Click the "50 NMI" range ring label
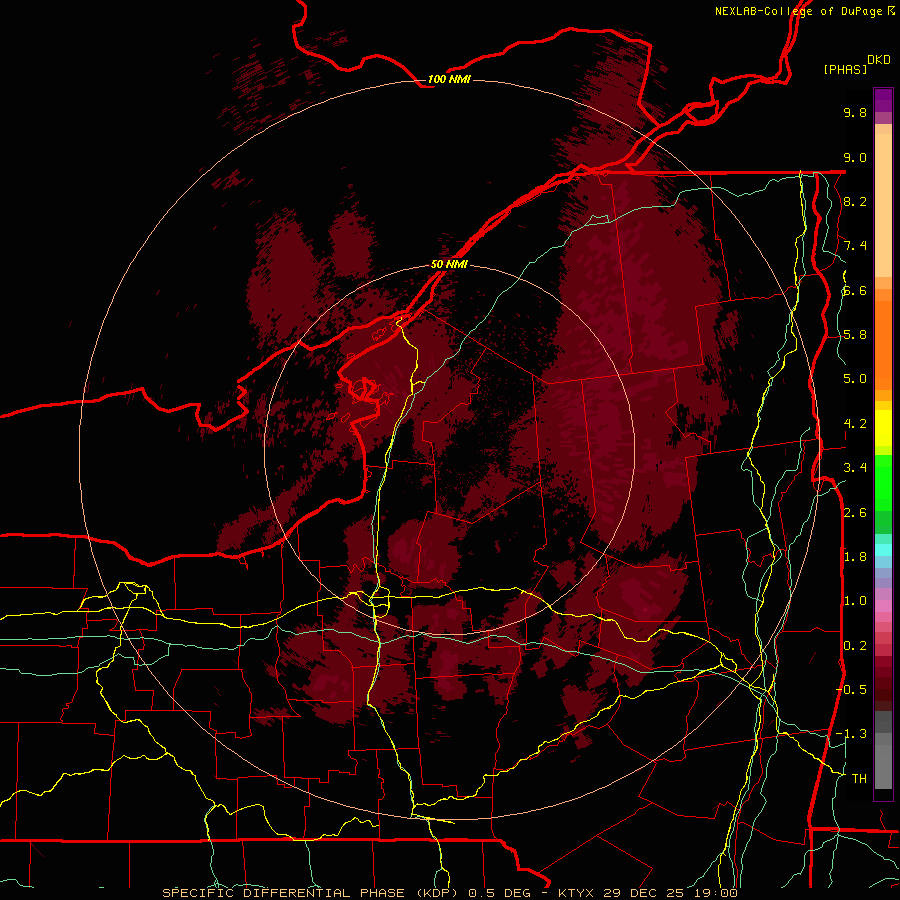 pyautogui.click(x=449, y=264)
